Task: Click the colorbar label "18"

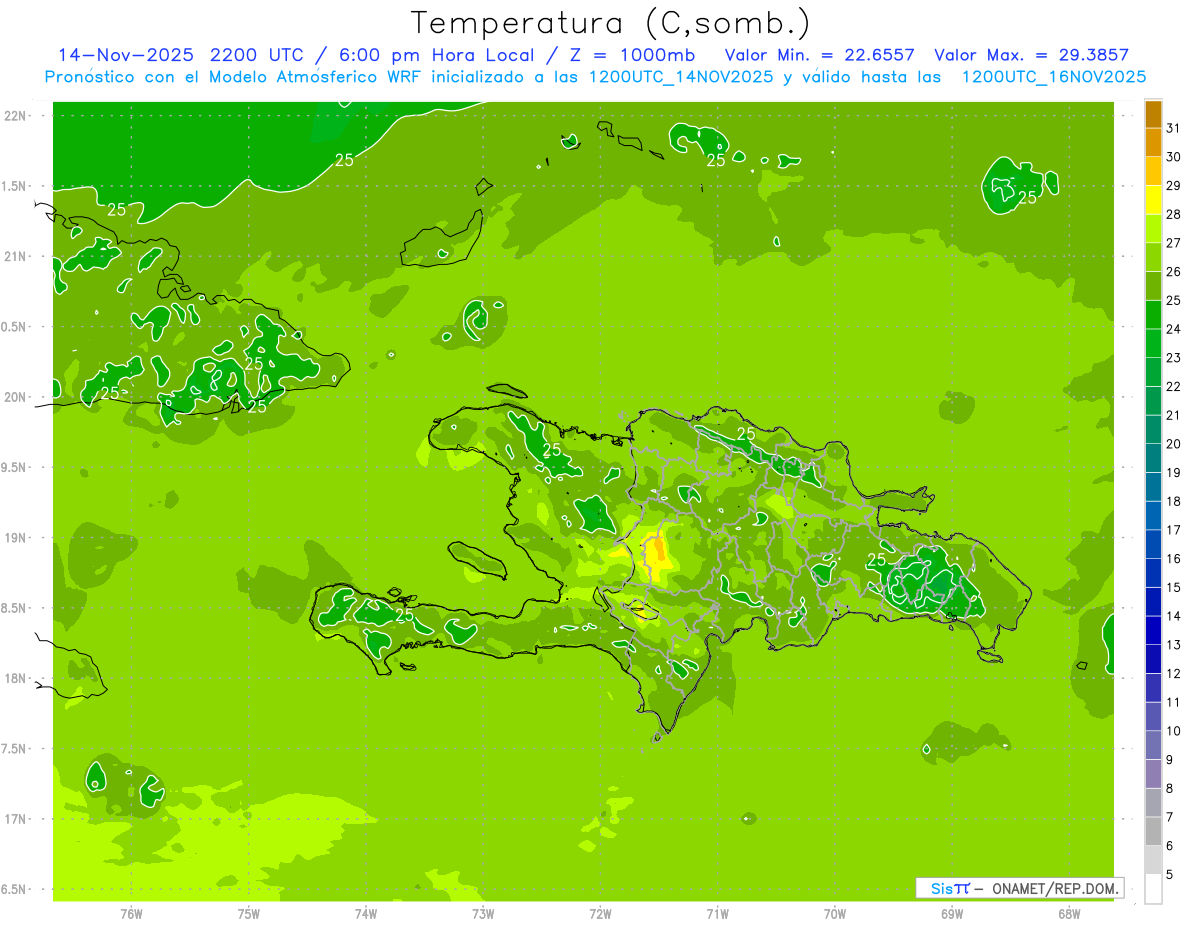Action: click(1174, 501)
